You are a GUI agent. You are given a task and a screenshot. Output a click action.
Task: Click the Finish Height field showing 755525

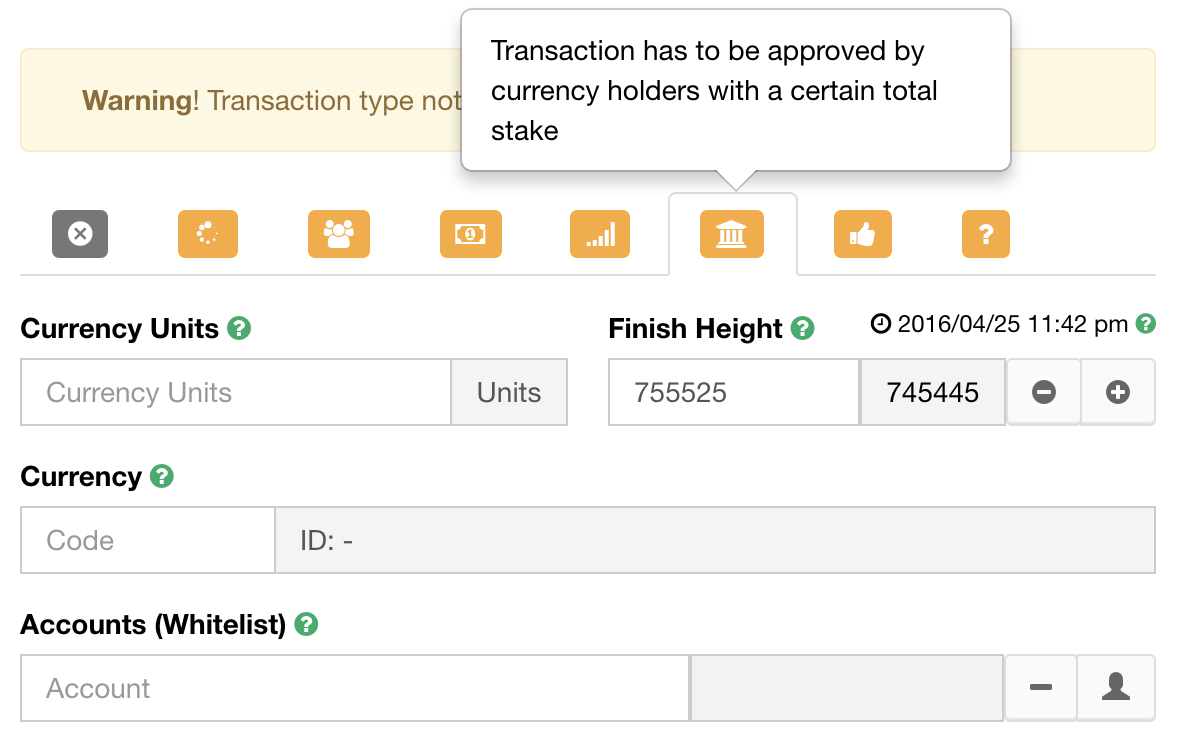click(x=734, y=392)
